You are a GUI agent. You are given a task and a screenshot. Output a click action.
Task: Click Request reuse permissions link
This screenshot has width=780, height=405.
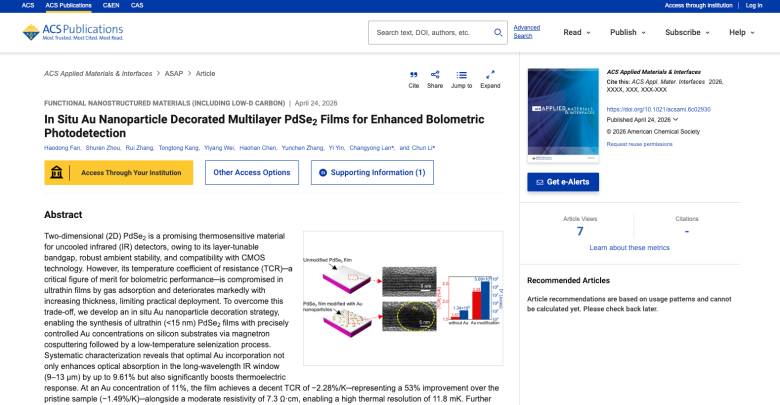[x=639, y=144]
